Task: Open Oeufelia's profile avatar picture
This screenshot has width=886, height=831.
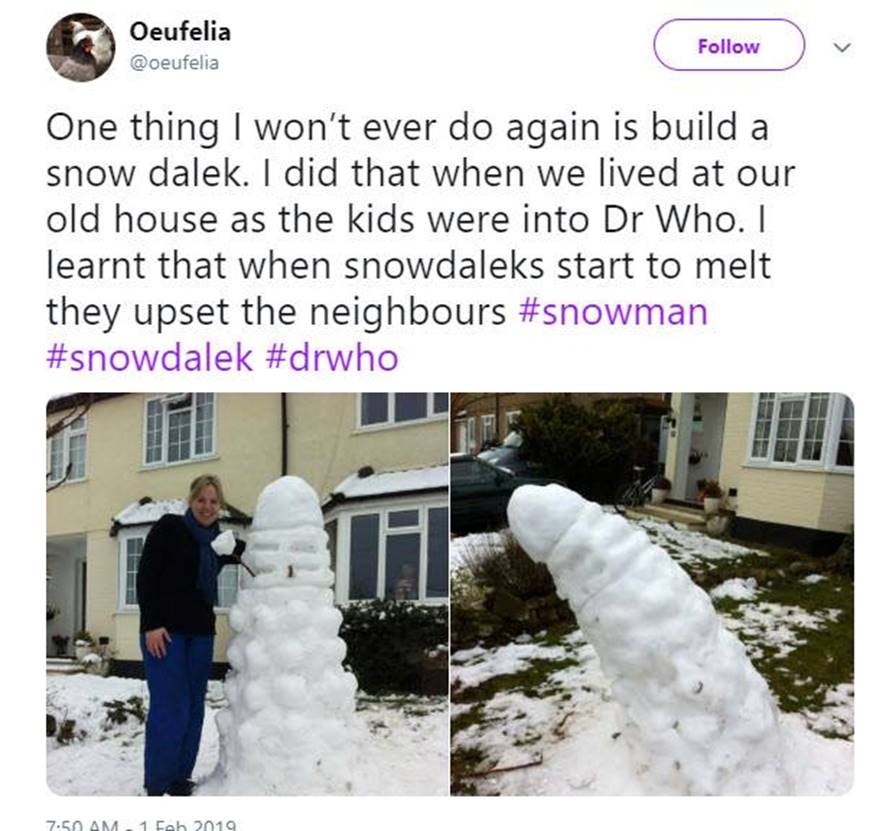Action: pos(81,47)
